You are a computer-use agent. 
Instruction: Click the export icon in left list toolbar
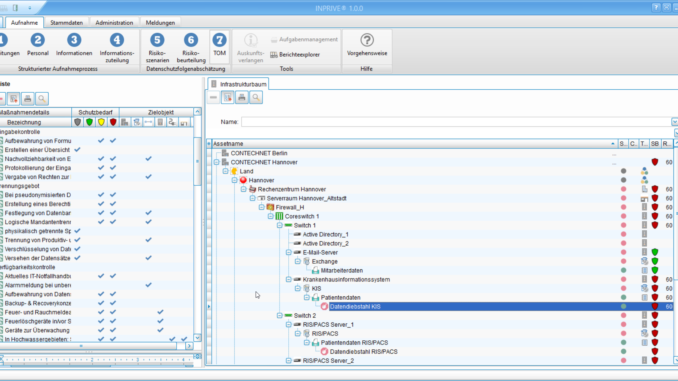click(x=13, y=99)
